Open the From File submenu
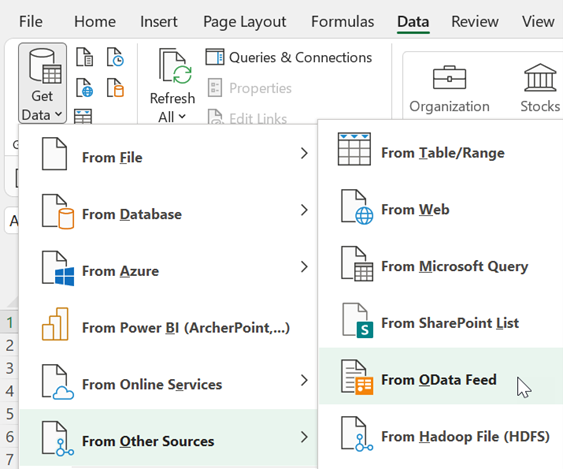The width and height of the screenshot is (563, 469). pos(168,154)
